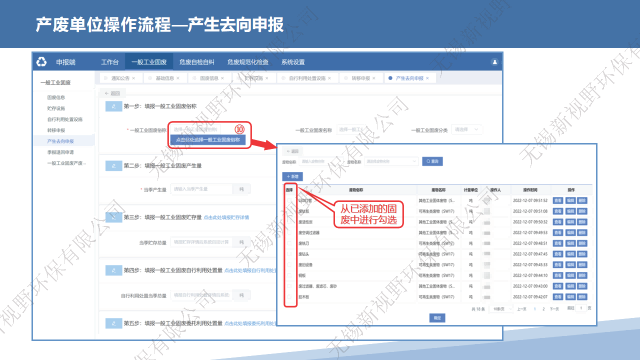640x360 pixels.
Task: Open the user profile icon in header
Action: tap(494, 62)
